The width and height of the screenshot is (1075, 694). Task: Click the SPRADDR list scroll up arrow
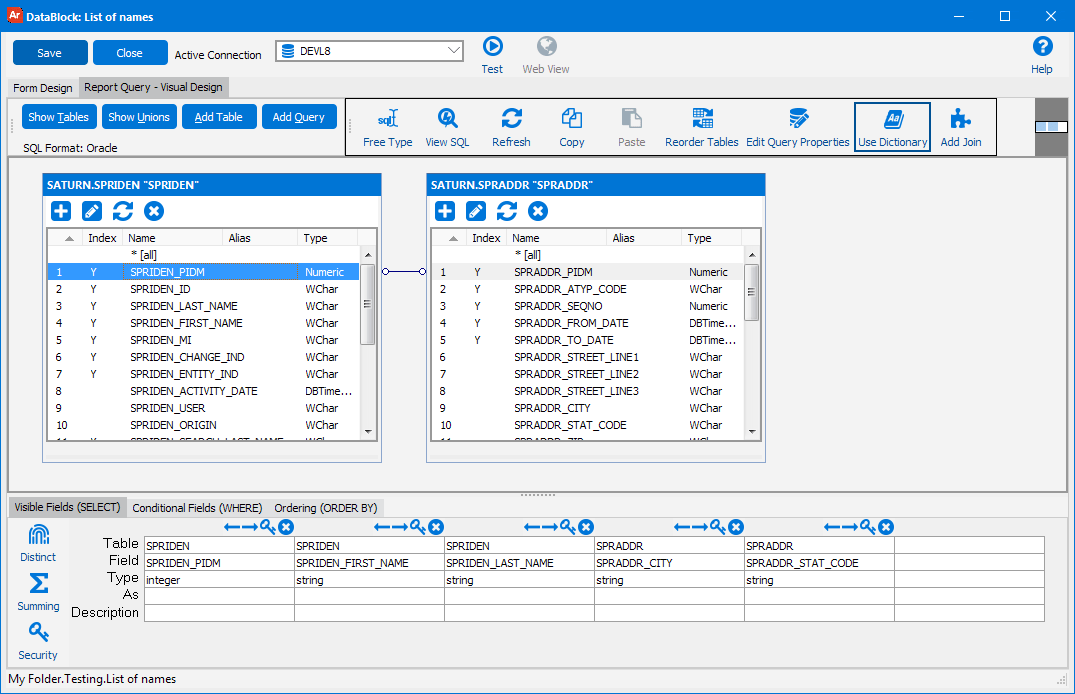[752, 255]
